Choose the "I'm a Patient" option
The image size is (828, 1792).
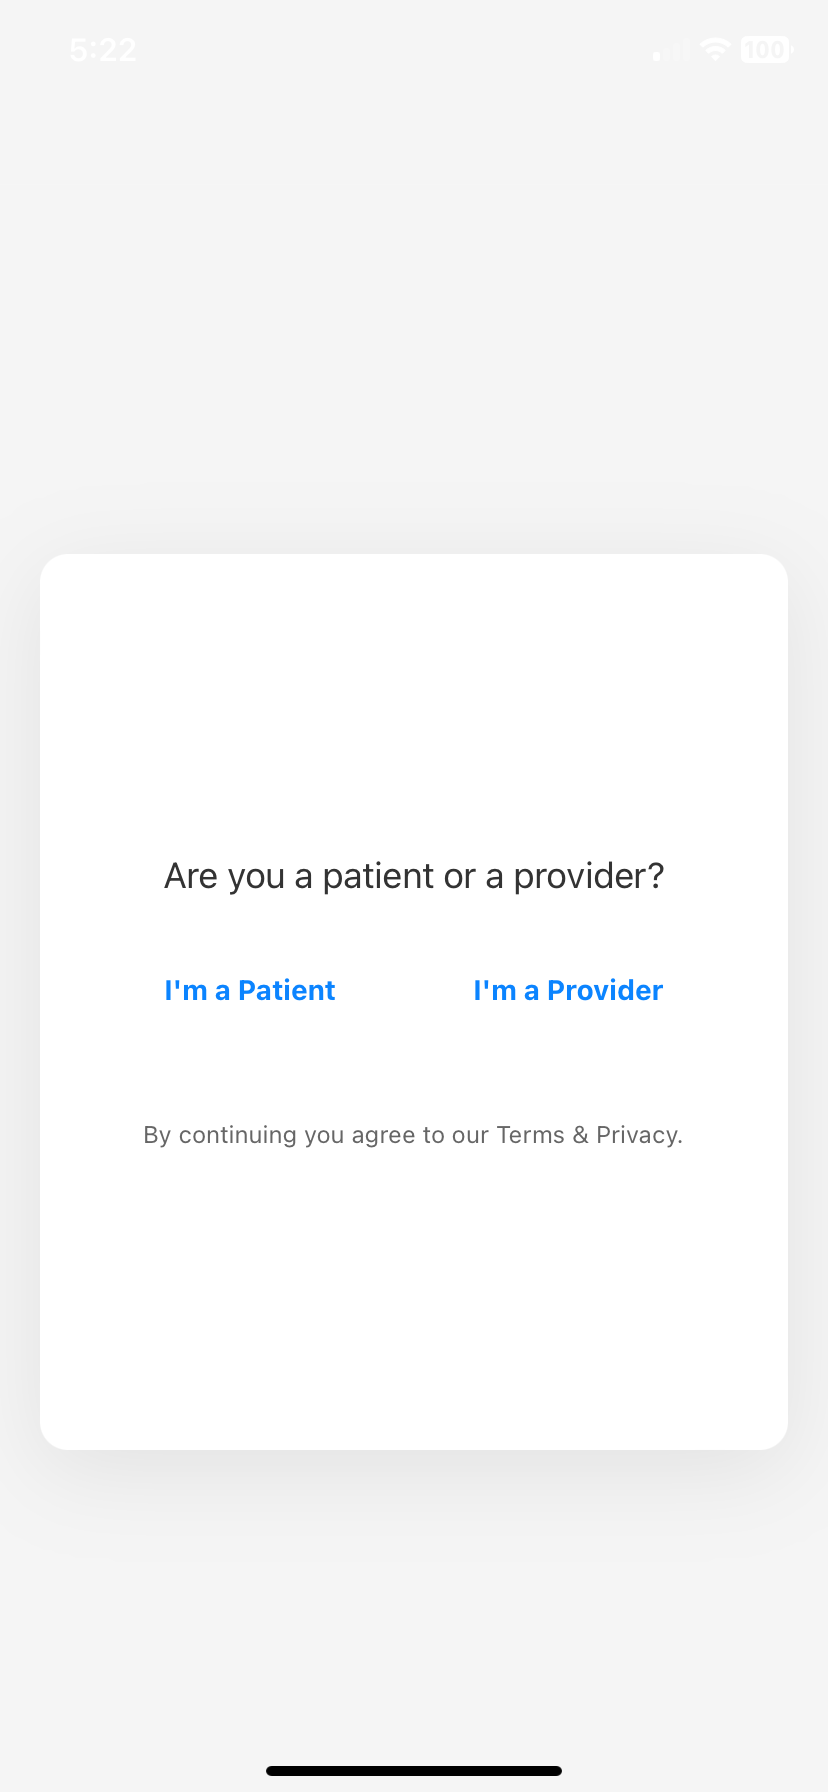tap(250, 990)
